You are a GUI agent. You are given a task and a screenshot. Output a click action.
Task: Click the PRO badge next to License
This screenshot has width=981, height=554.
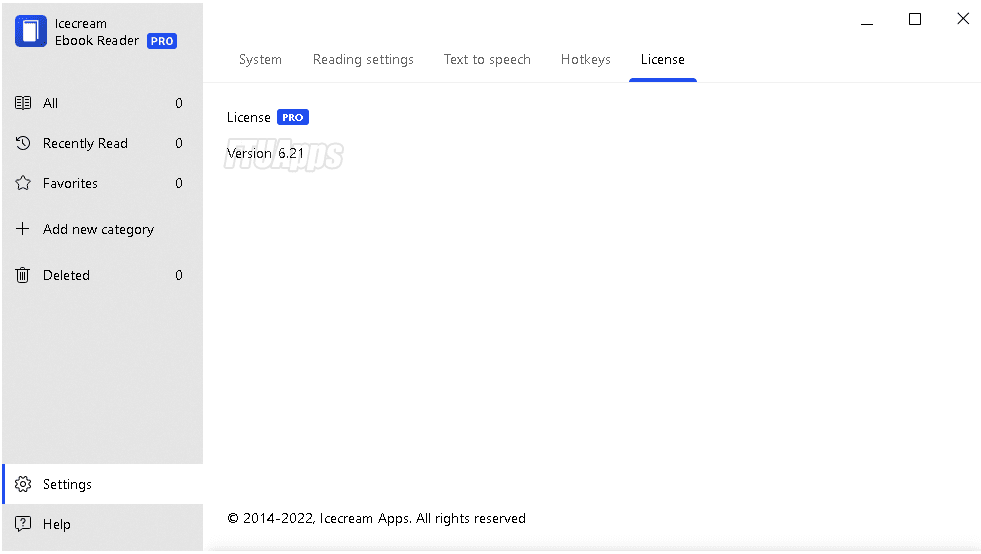tap(293, 117)
